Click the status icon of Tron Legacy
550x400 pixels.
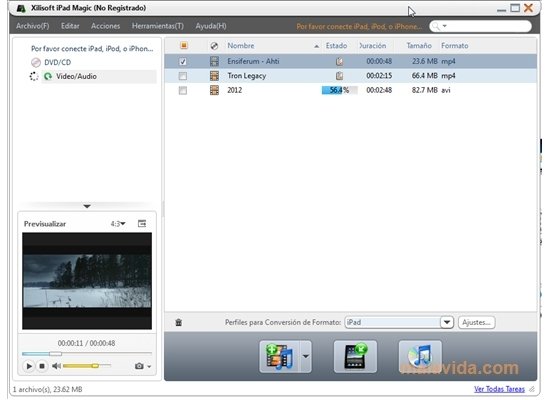(339, 76)
